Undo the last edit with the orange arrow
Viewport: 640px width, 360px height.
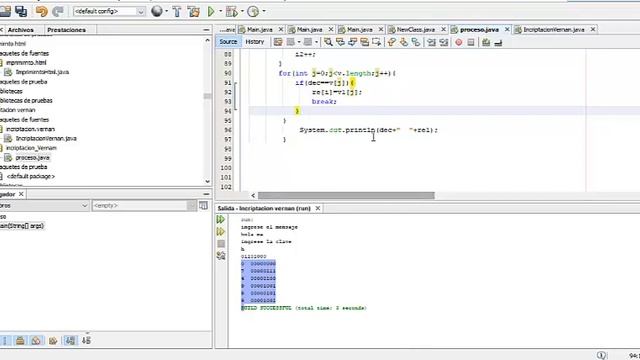pyautogui.click(x=42, y=11)
